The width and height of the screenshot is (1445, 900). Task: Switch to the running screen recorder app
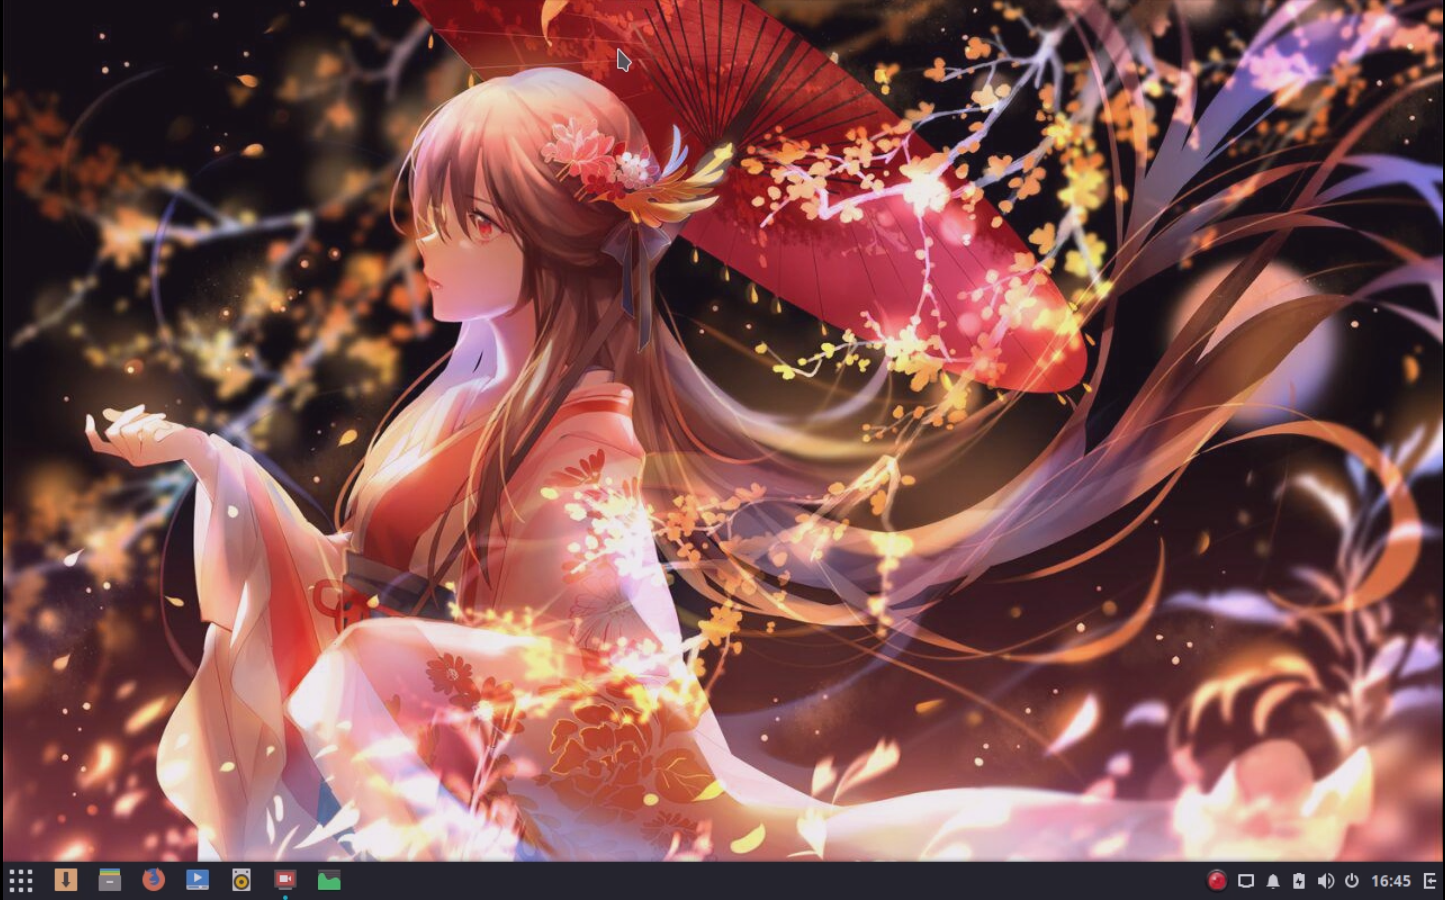pyautogui.click(x=285, y=880)
